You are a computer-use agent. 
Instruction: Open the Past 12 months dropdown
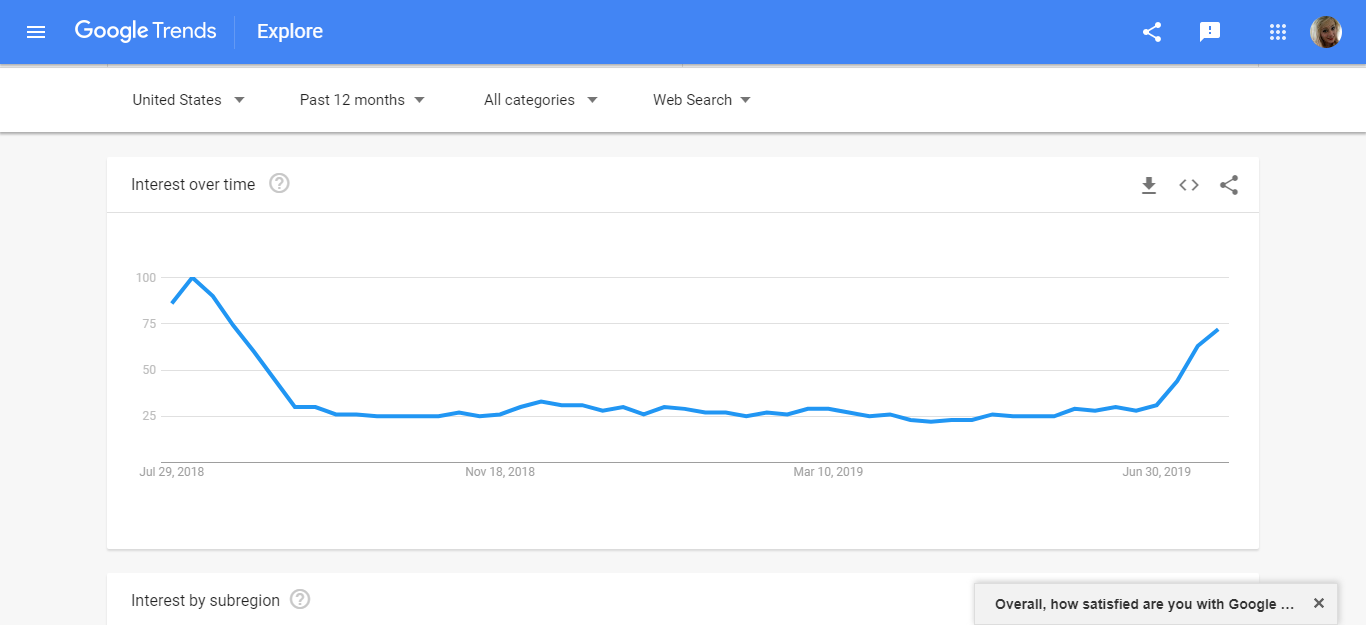point(362,100)
